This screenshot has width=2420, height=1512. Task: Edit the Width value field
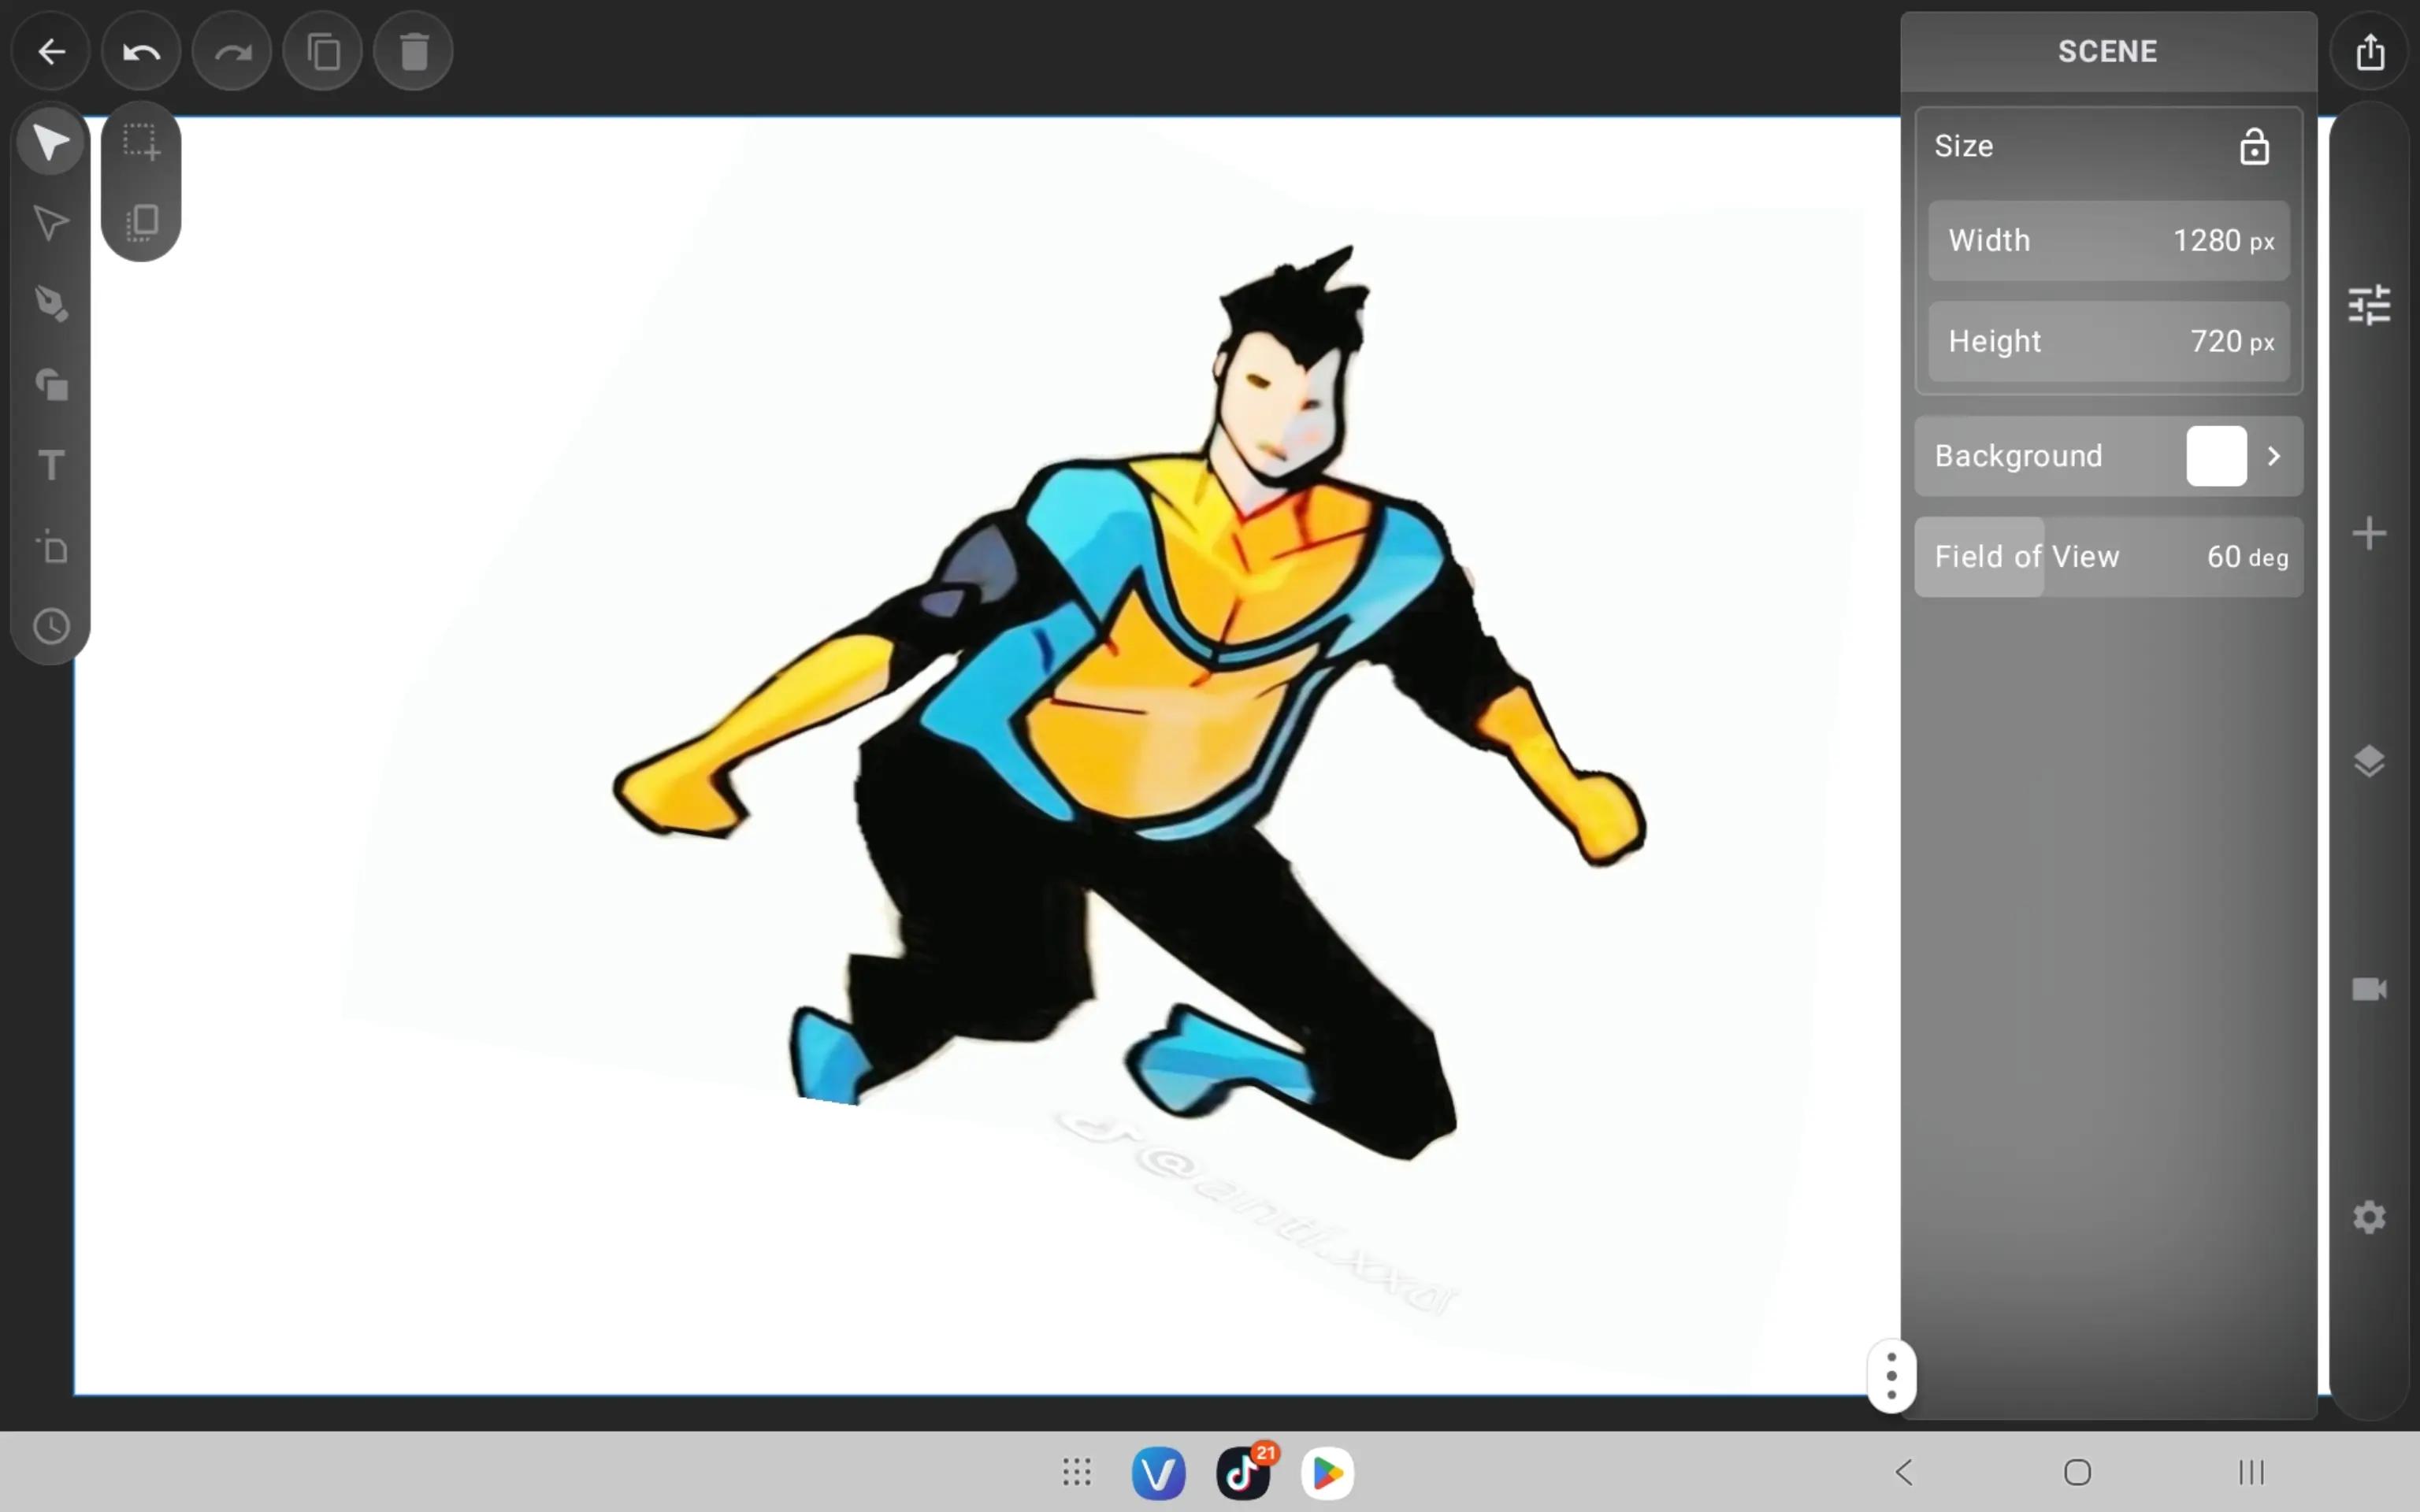point(2108,241)
